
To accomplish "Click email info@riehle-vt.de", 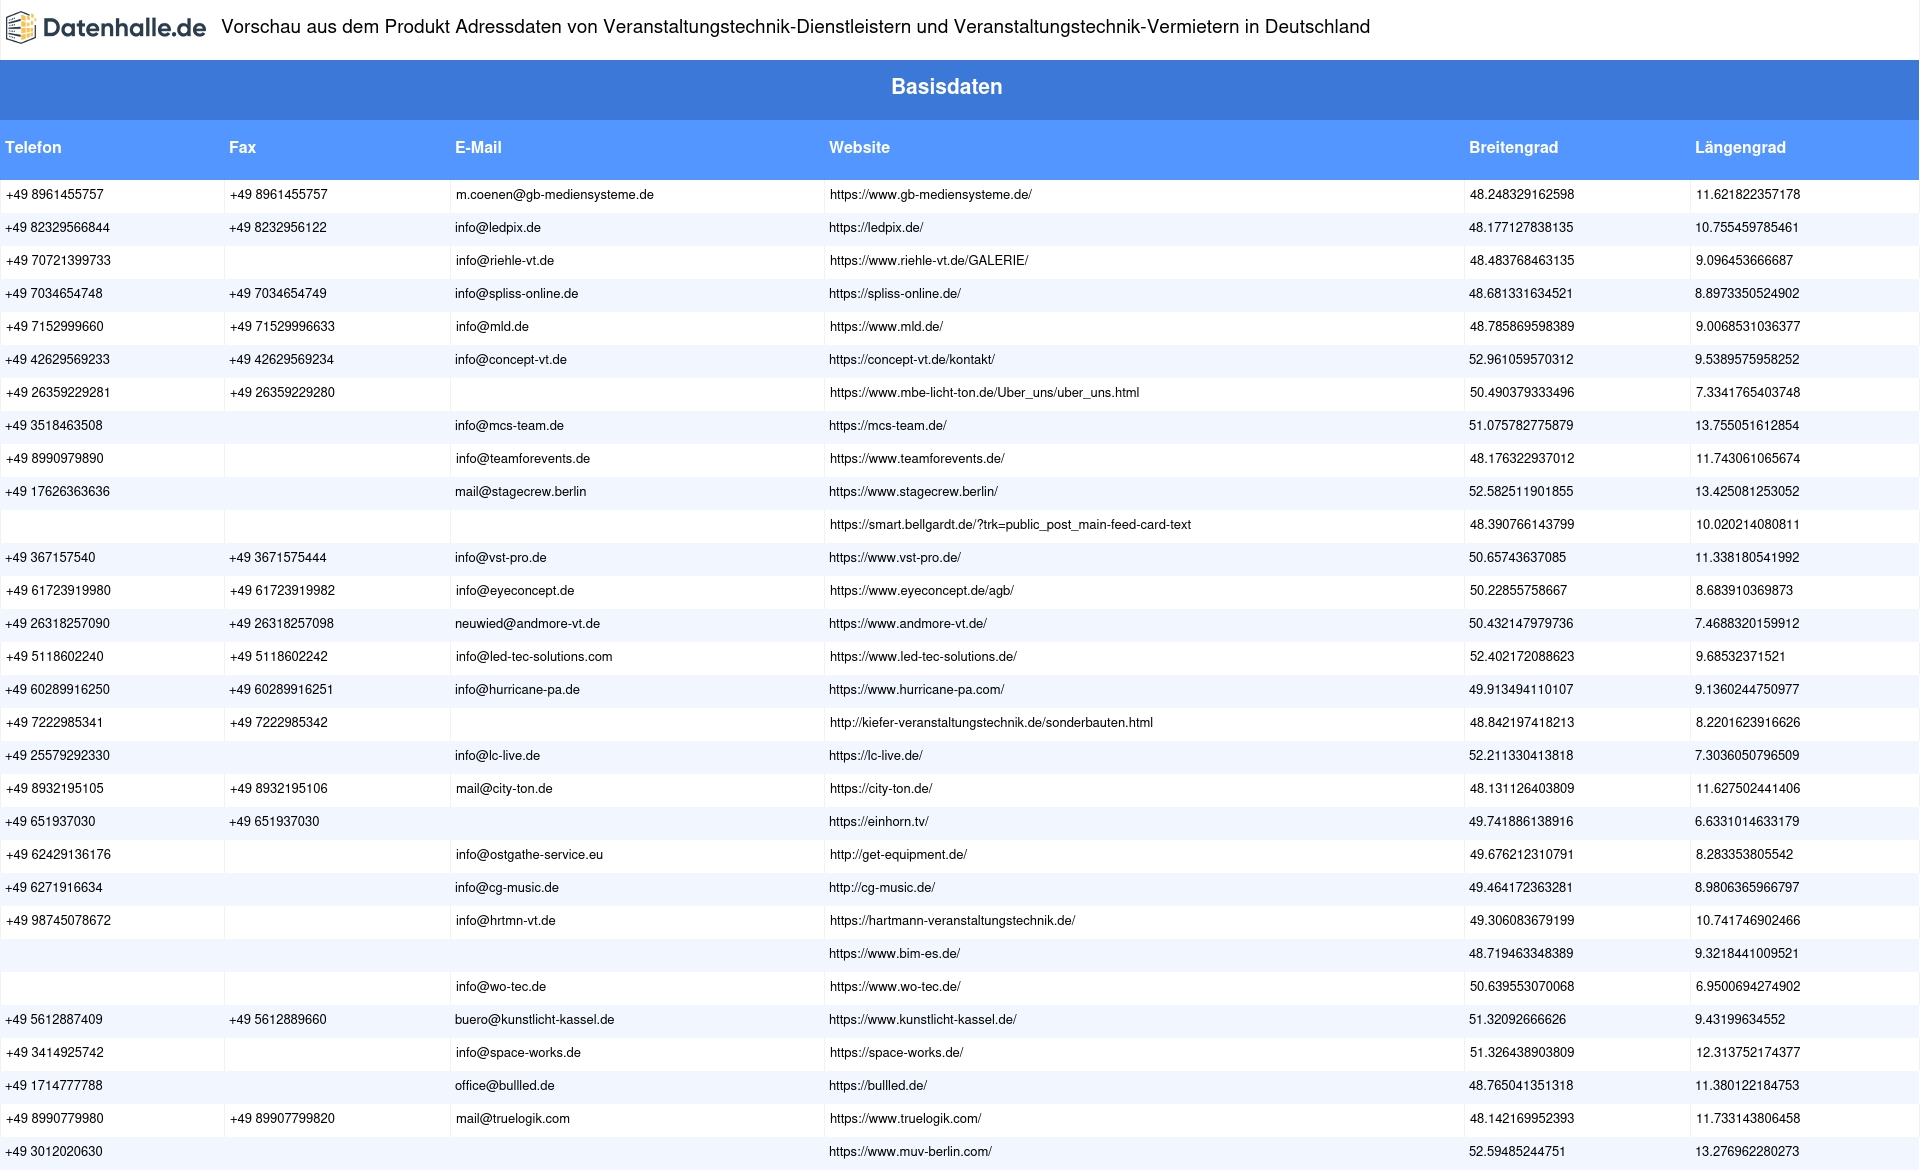I will coord(505,261).
